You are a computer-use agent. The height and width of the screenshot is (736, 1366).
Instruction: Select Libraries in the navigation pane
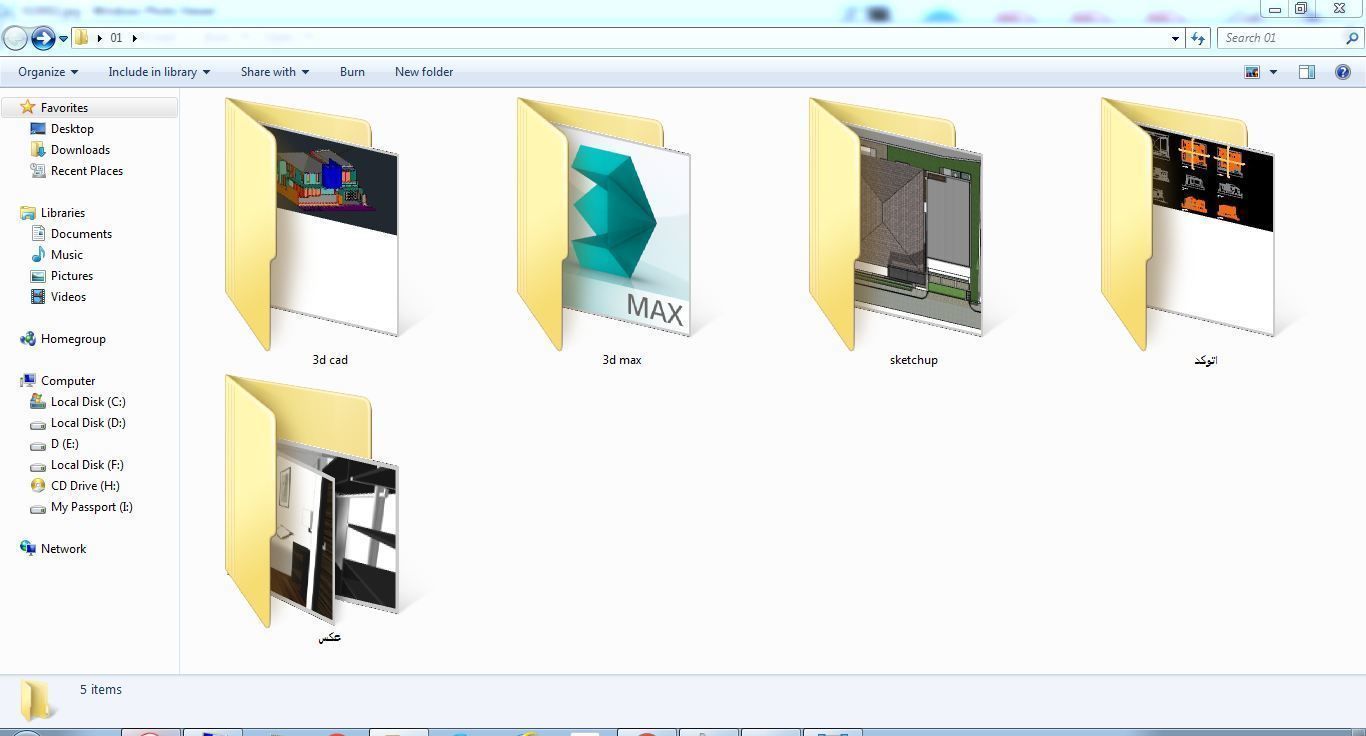(63, 213)
